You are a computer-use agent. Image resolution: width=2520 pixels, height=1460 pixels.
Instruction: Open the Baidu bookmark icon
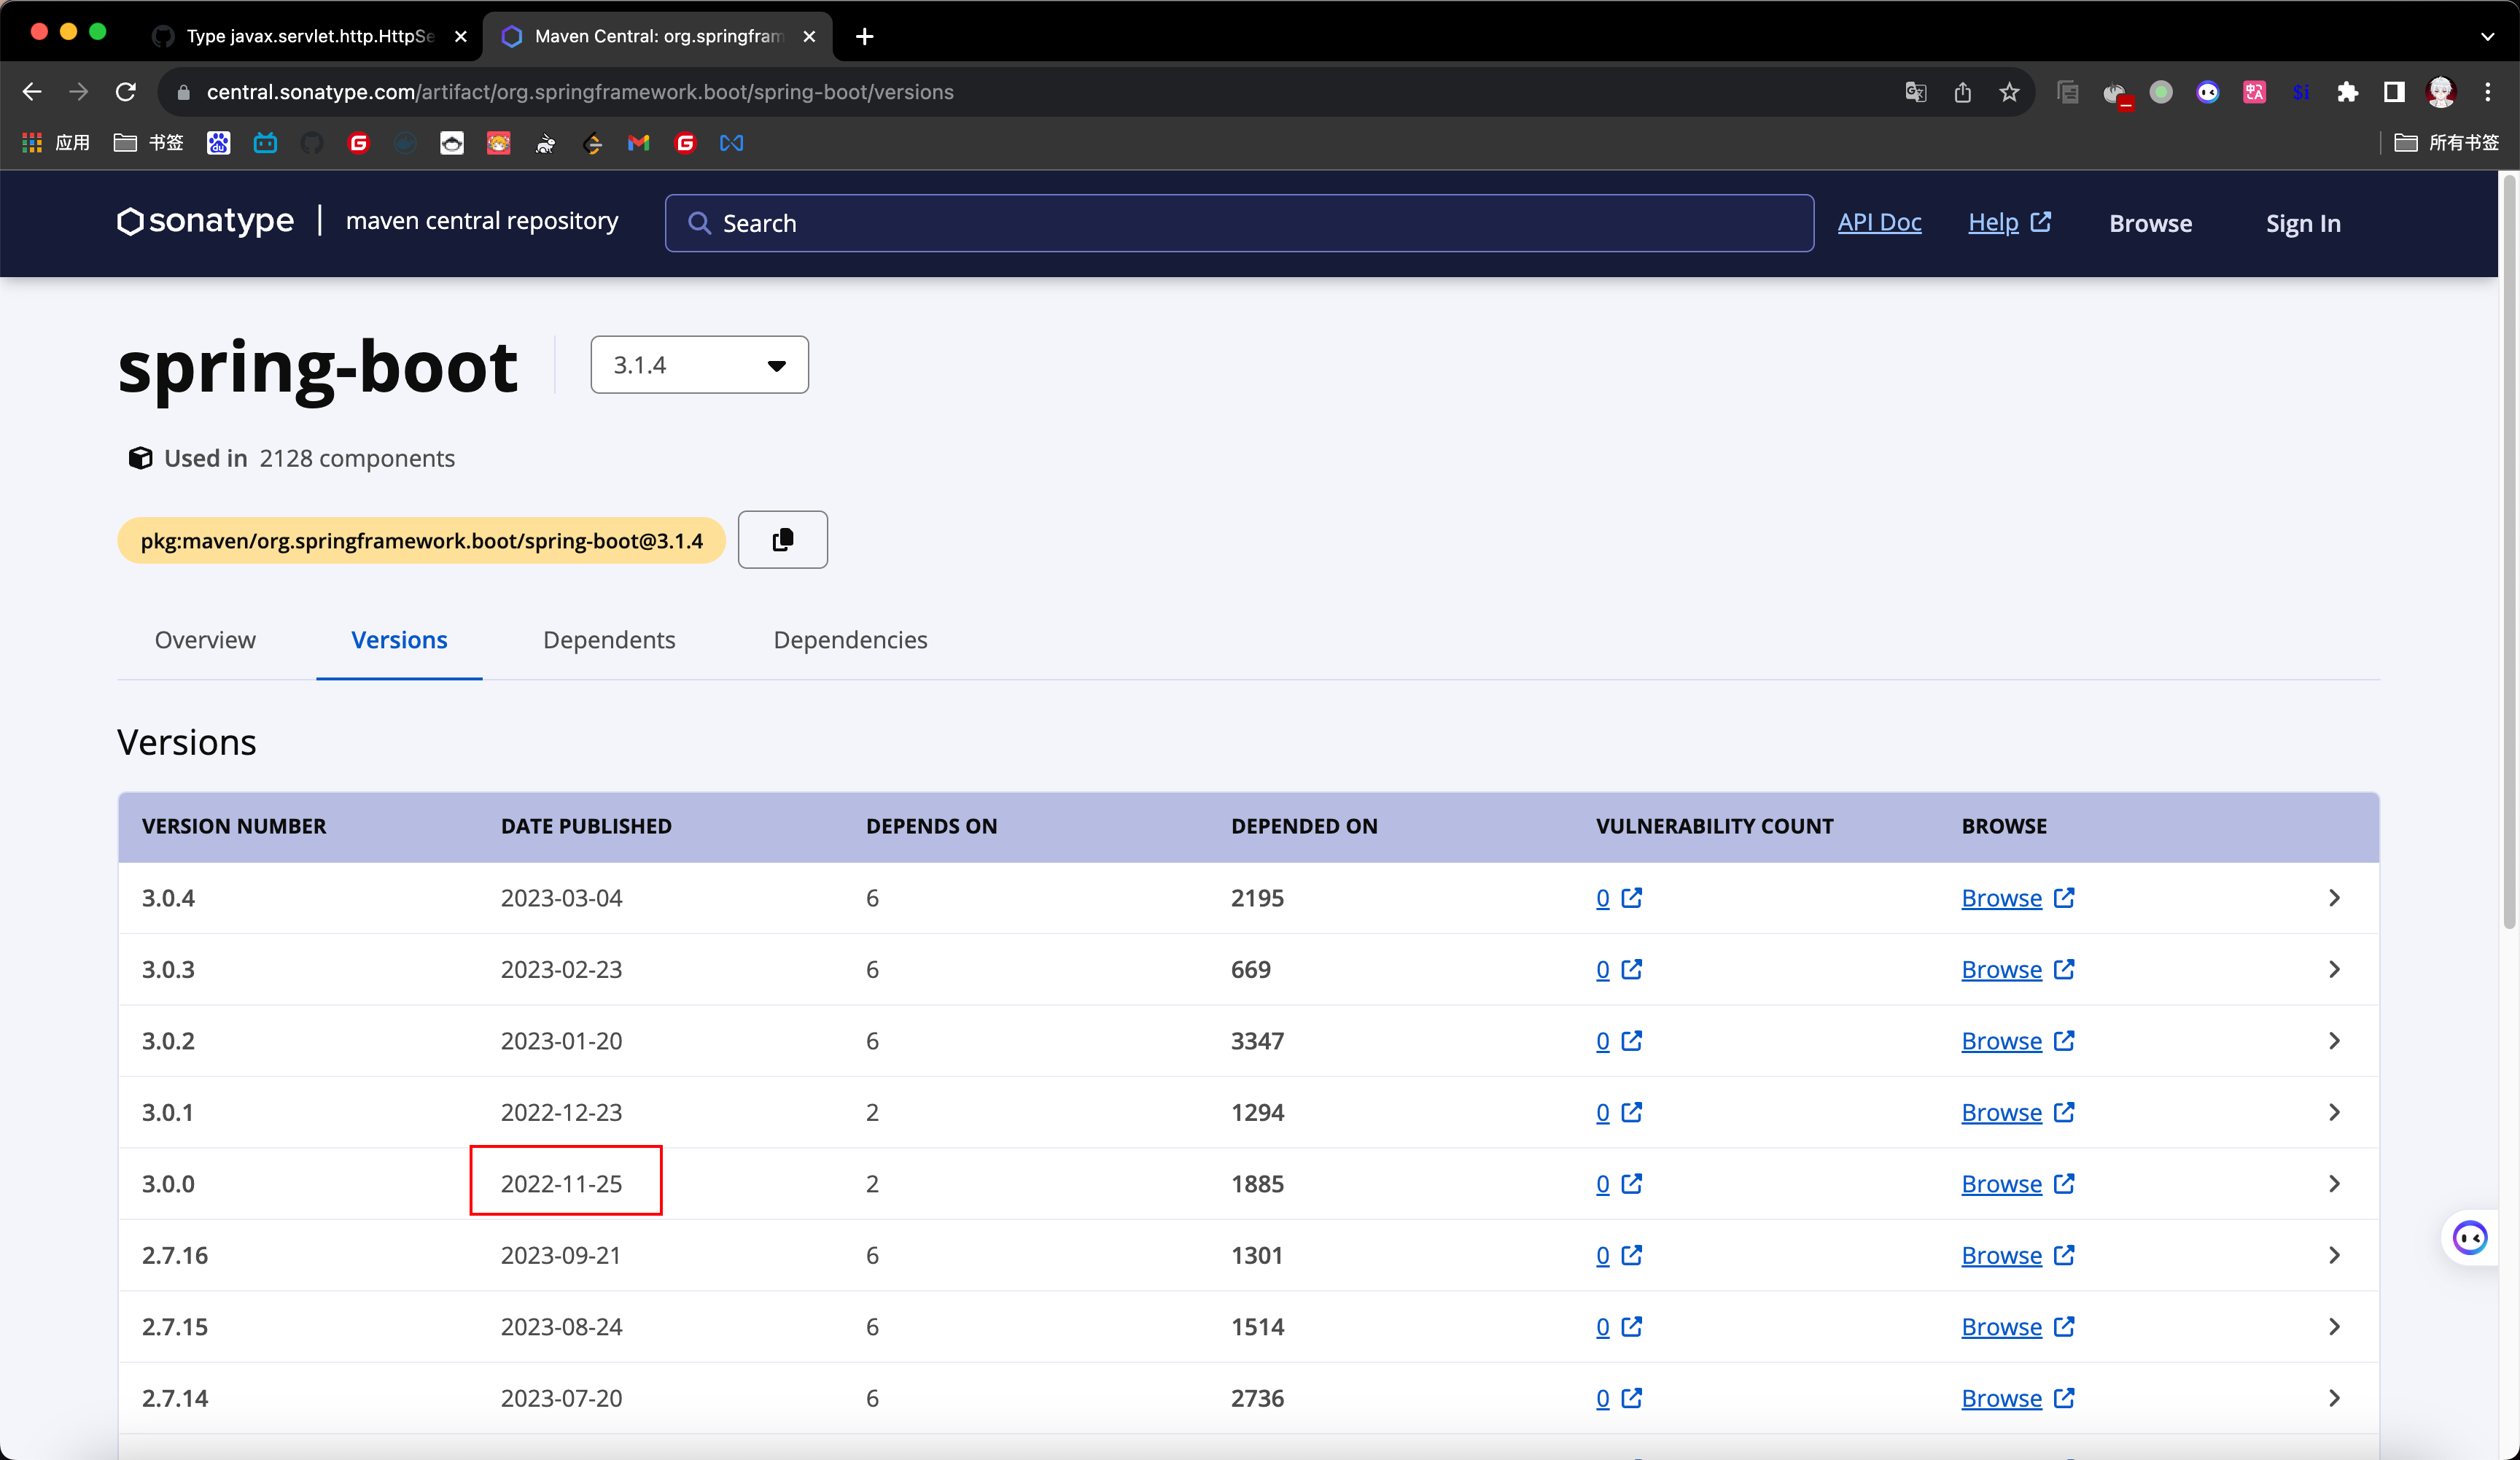point(218,143)
